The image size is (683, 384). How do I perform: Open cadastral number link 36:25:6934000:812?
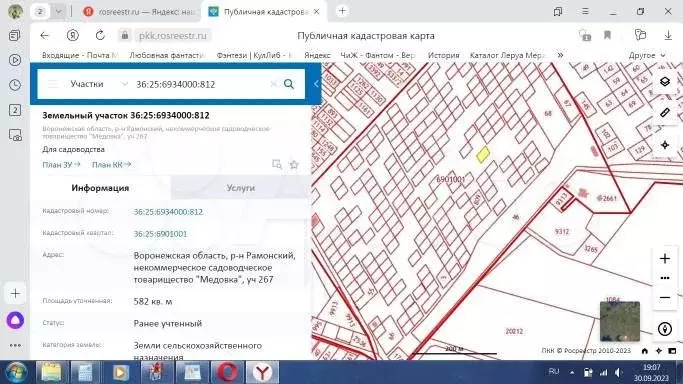(x=168, y=212)
